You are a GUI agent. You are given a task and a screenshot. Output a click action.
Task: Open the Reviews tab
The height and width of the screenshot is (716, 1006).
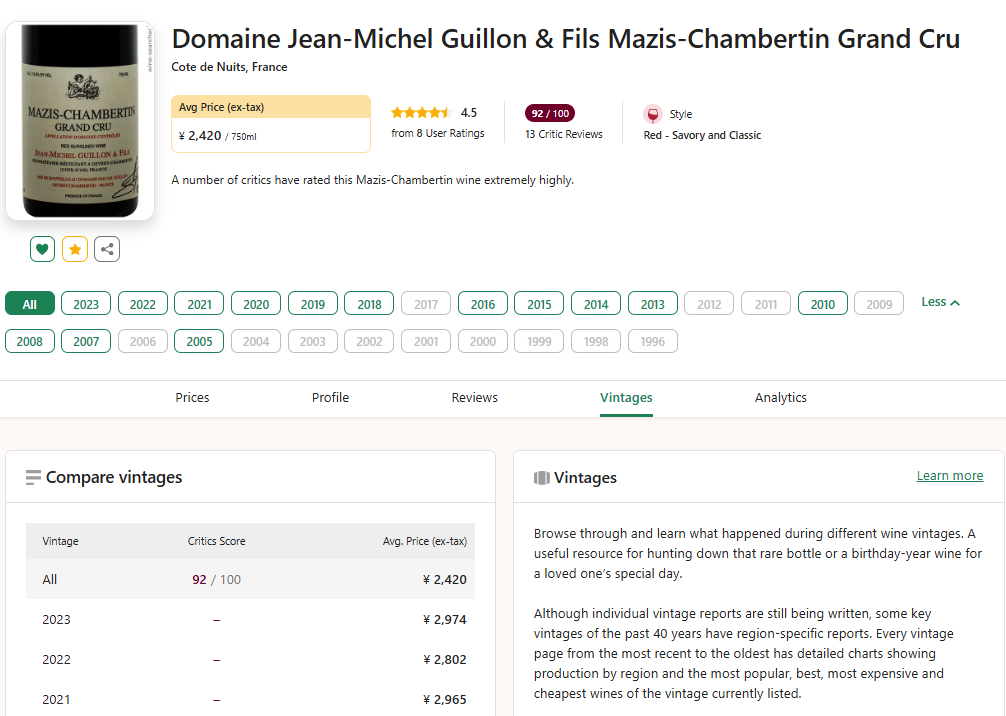tap(474, 398)
